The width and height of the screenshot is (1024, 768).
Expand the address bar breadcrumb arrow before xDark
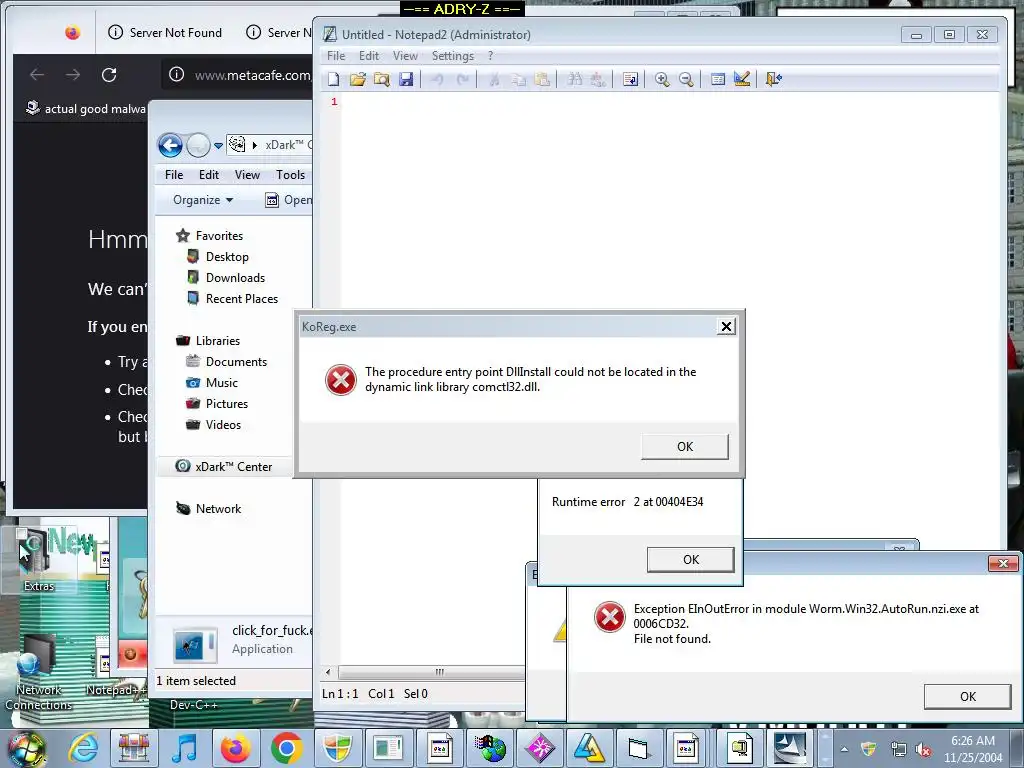click(255, 145)
